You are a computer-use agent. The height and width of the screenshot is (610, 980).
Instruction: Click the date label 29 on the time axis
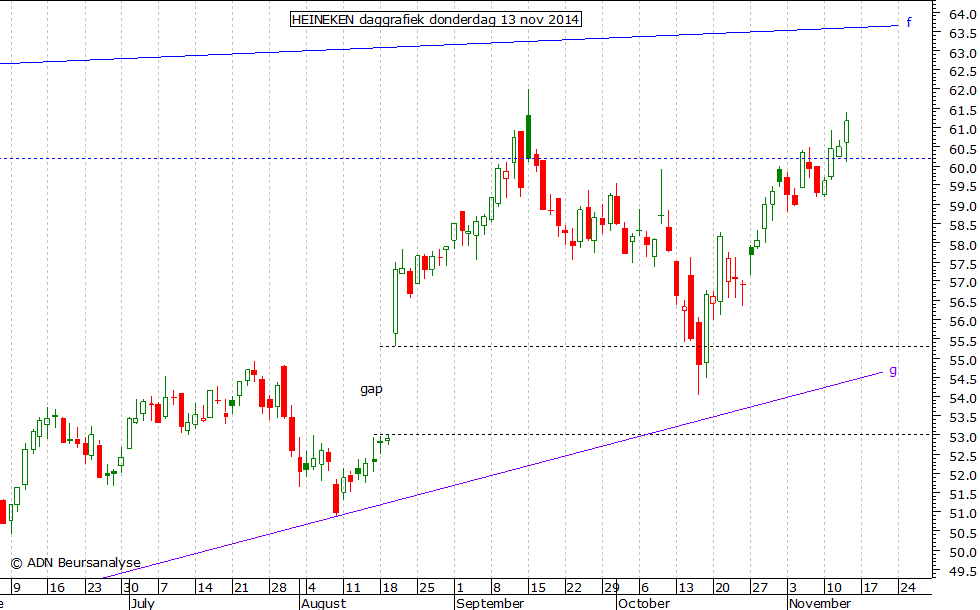(x=612, y=588)
